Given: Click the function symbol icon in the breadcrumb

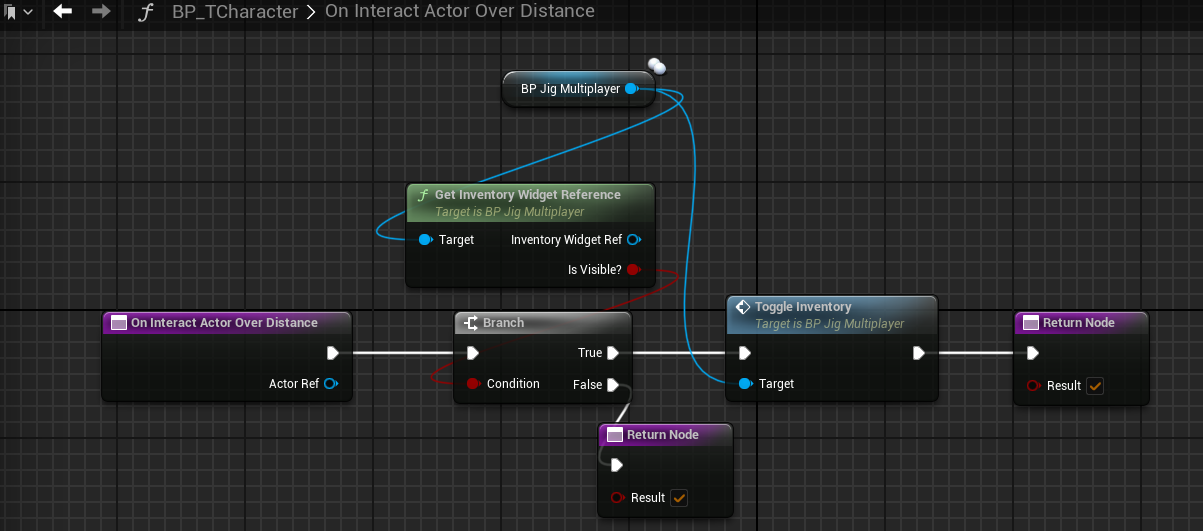Looking at the screenshot, I should [x=146, y=12].
